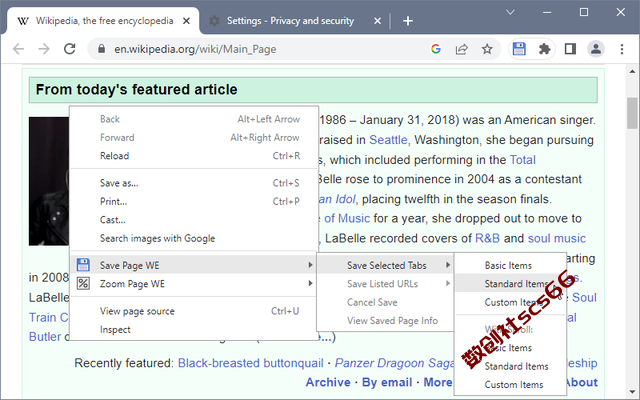Open the user profile avatar icon

pos(596,49)
